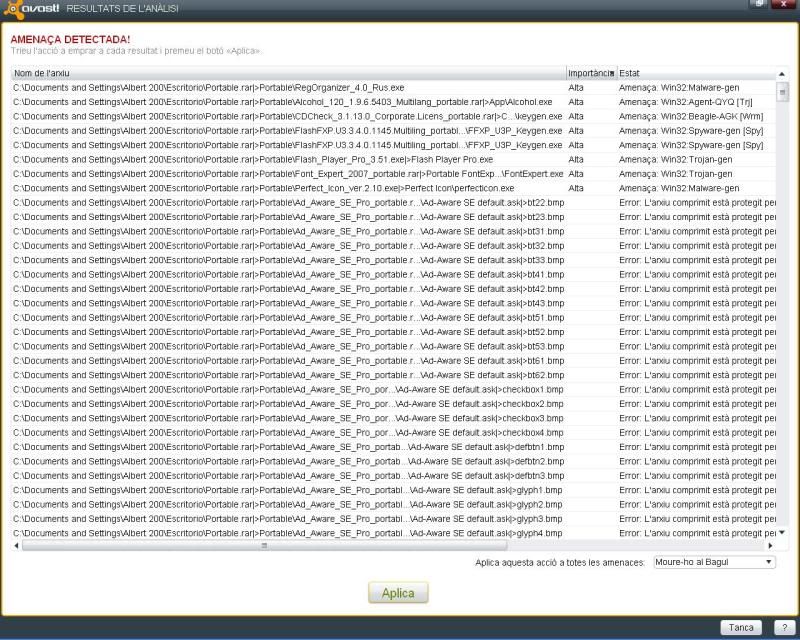This screenshot has height=640, width=800.
Task: Select the Alcohol.exe Win32:Agent-QYQ row
Action: (x=288, y=102)
